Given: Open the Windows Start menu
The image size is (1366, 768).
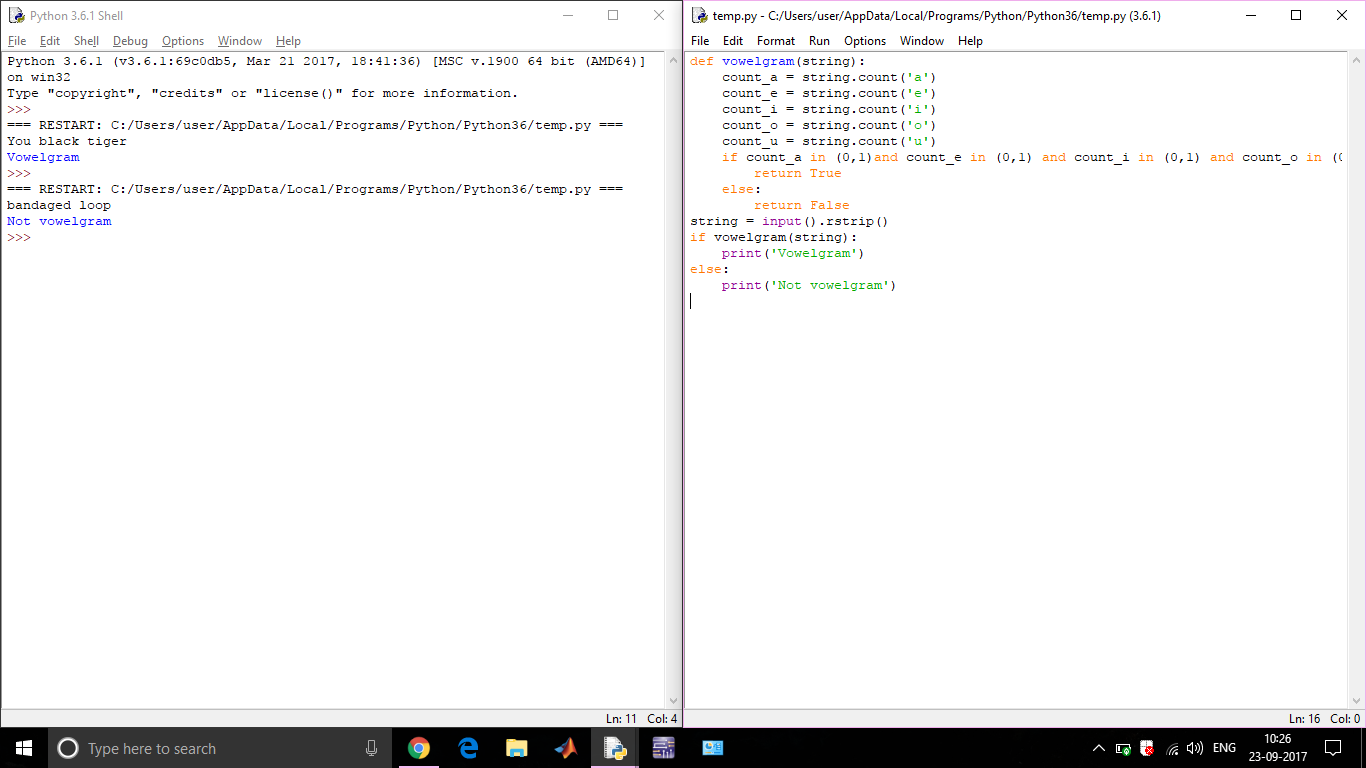Looking at the screenshot, I should pos(23,748).
